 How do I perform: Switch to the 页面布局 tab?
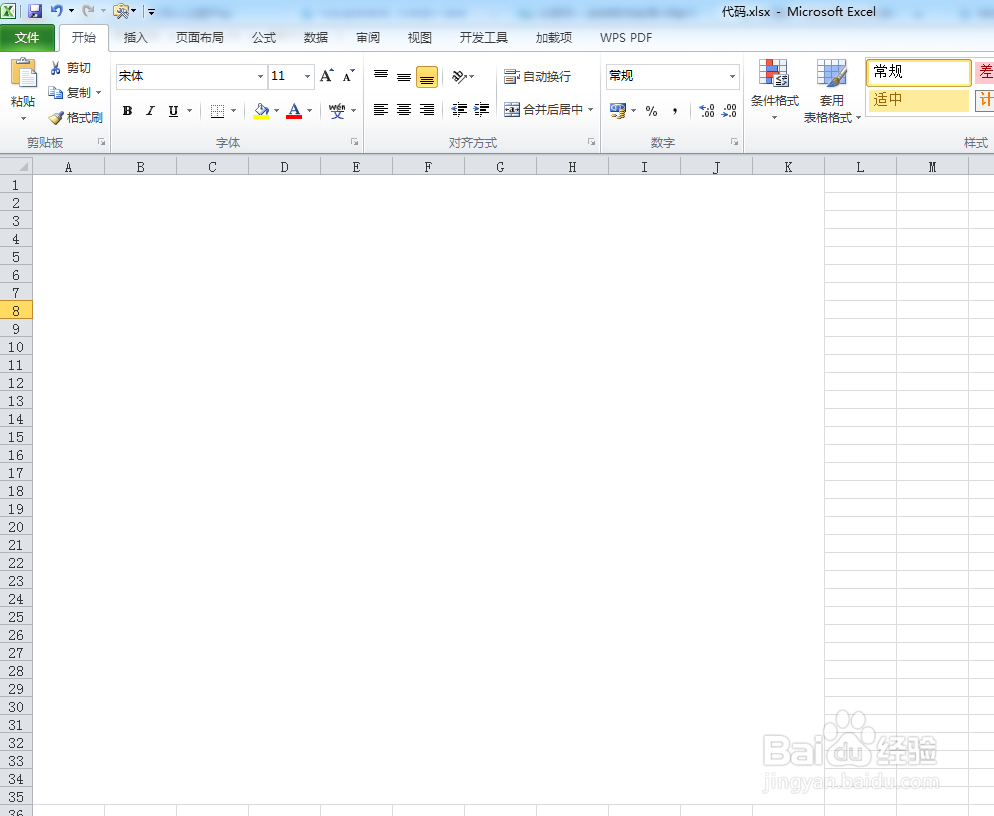click(200, 38)
